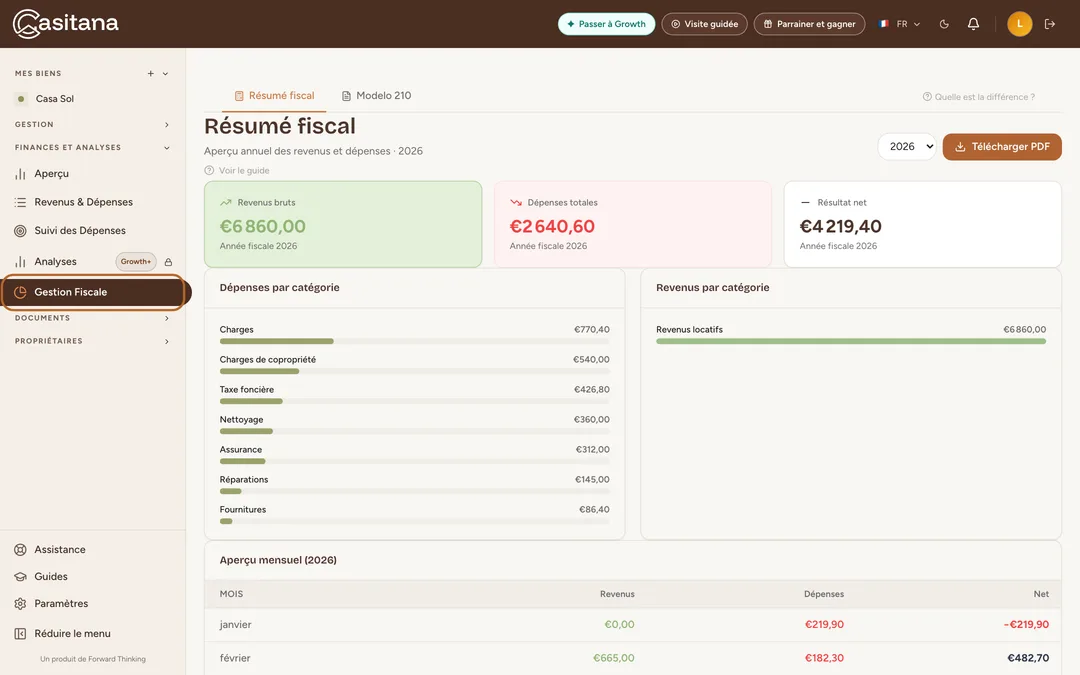Click the Revenus locatifs progress bar

[x=851, y=341]
